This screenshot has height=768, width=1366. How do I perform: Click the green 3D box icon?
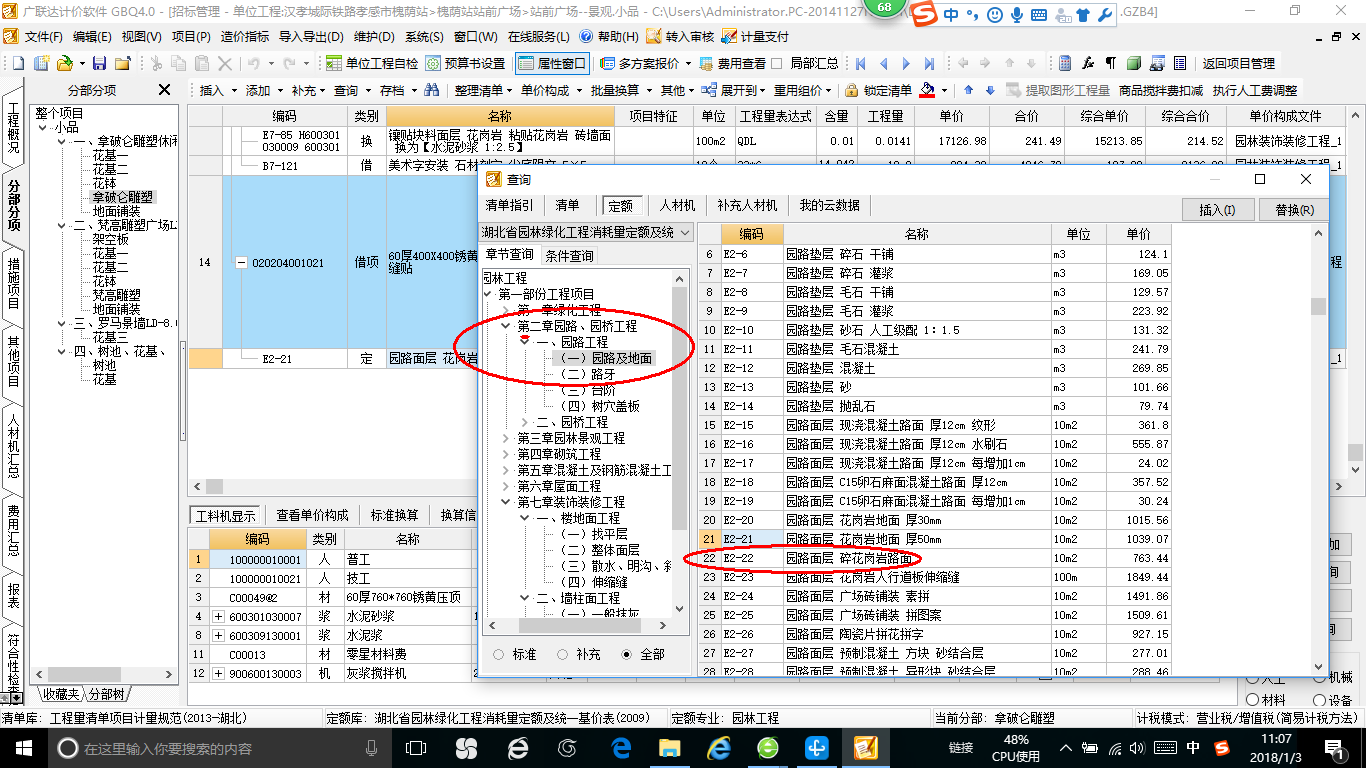pyautogui.click(x=1134, y=63)
